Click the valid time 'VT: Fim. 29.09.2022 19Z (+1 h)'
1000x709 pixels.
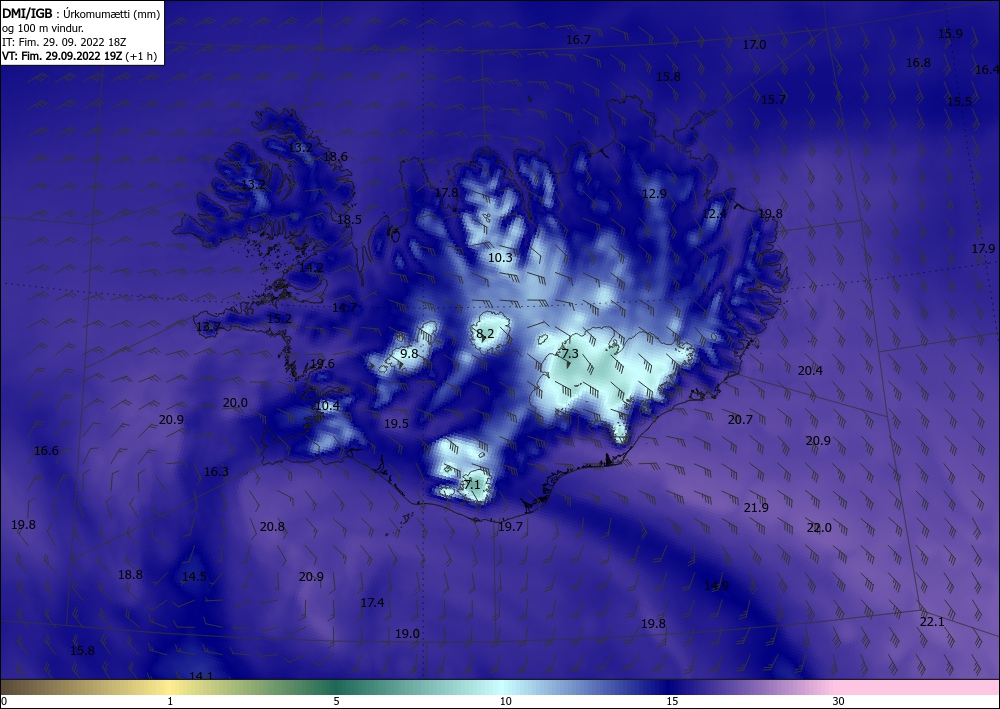[x=79, y=56]
